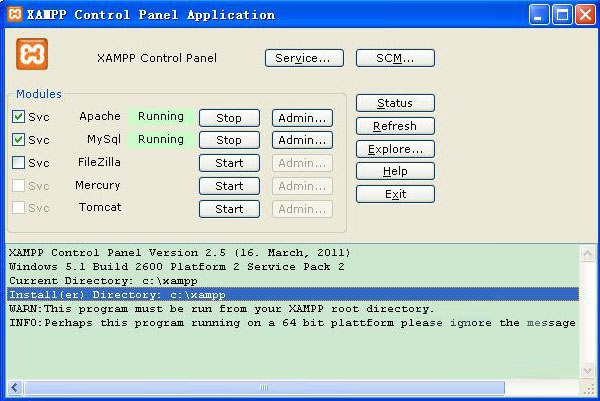The height and width of the screenshot is (401, 600).
Task: Start the FileZilla module
Action: click(x=229, y=163)
